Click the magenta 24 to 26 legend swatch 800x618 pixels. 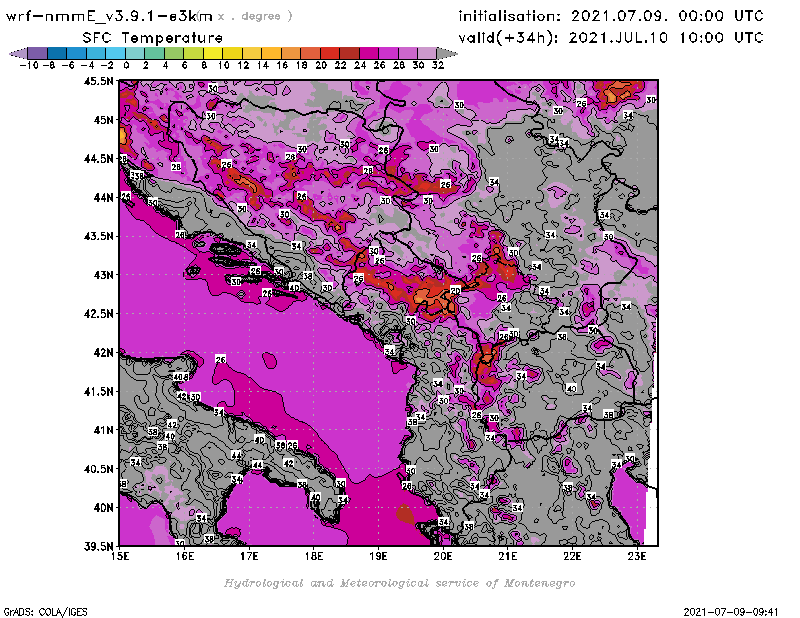368,53
